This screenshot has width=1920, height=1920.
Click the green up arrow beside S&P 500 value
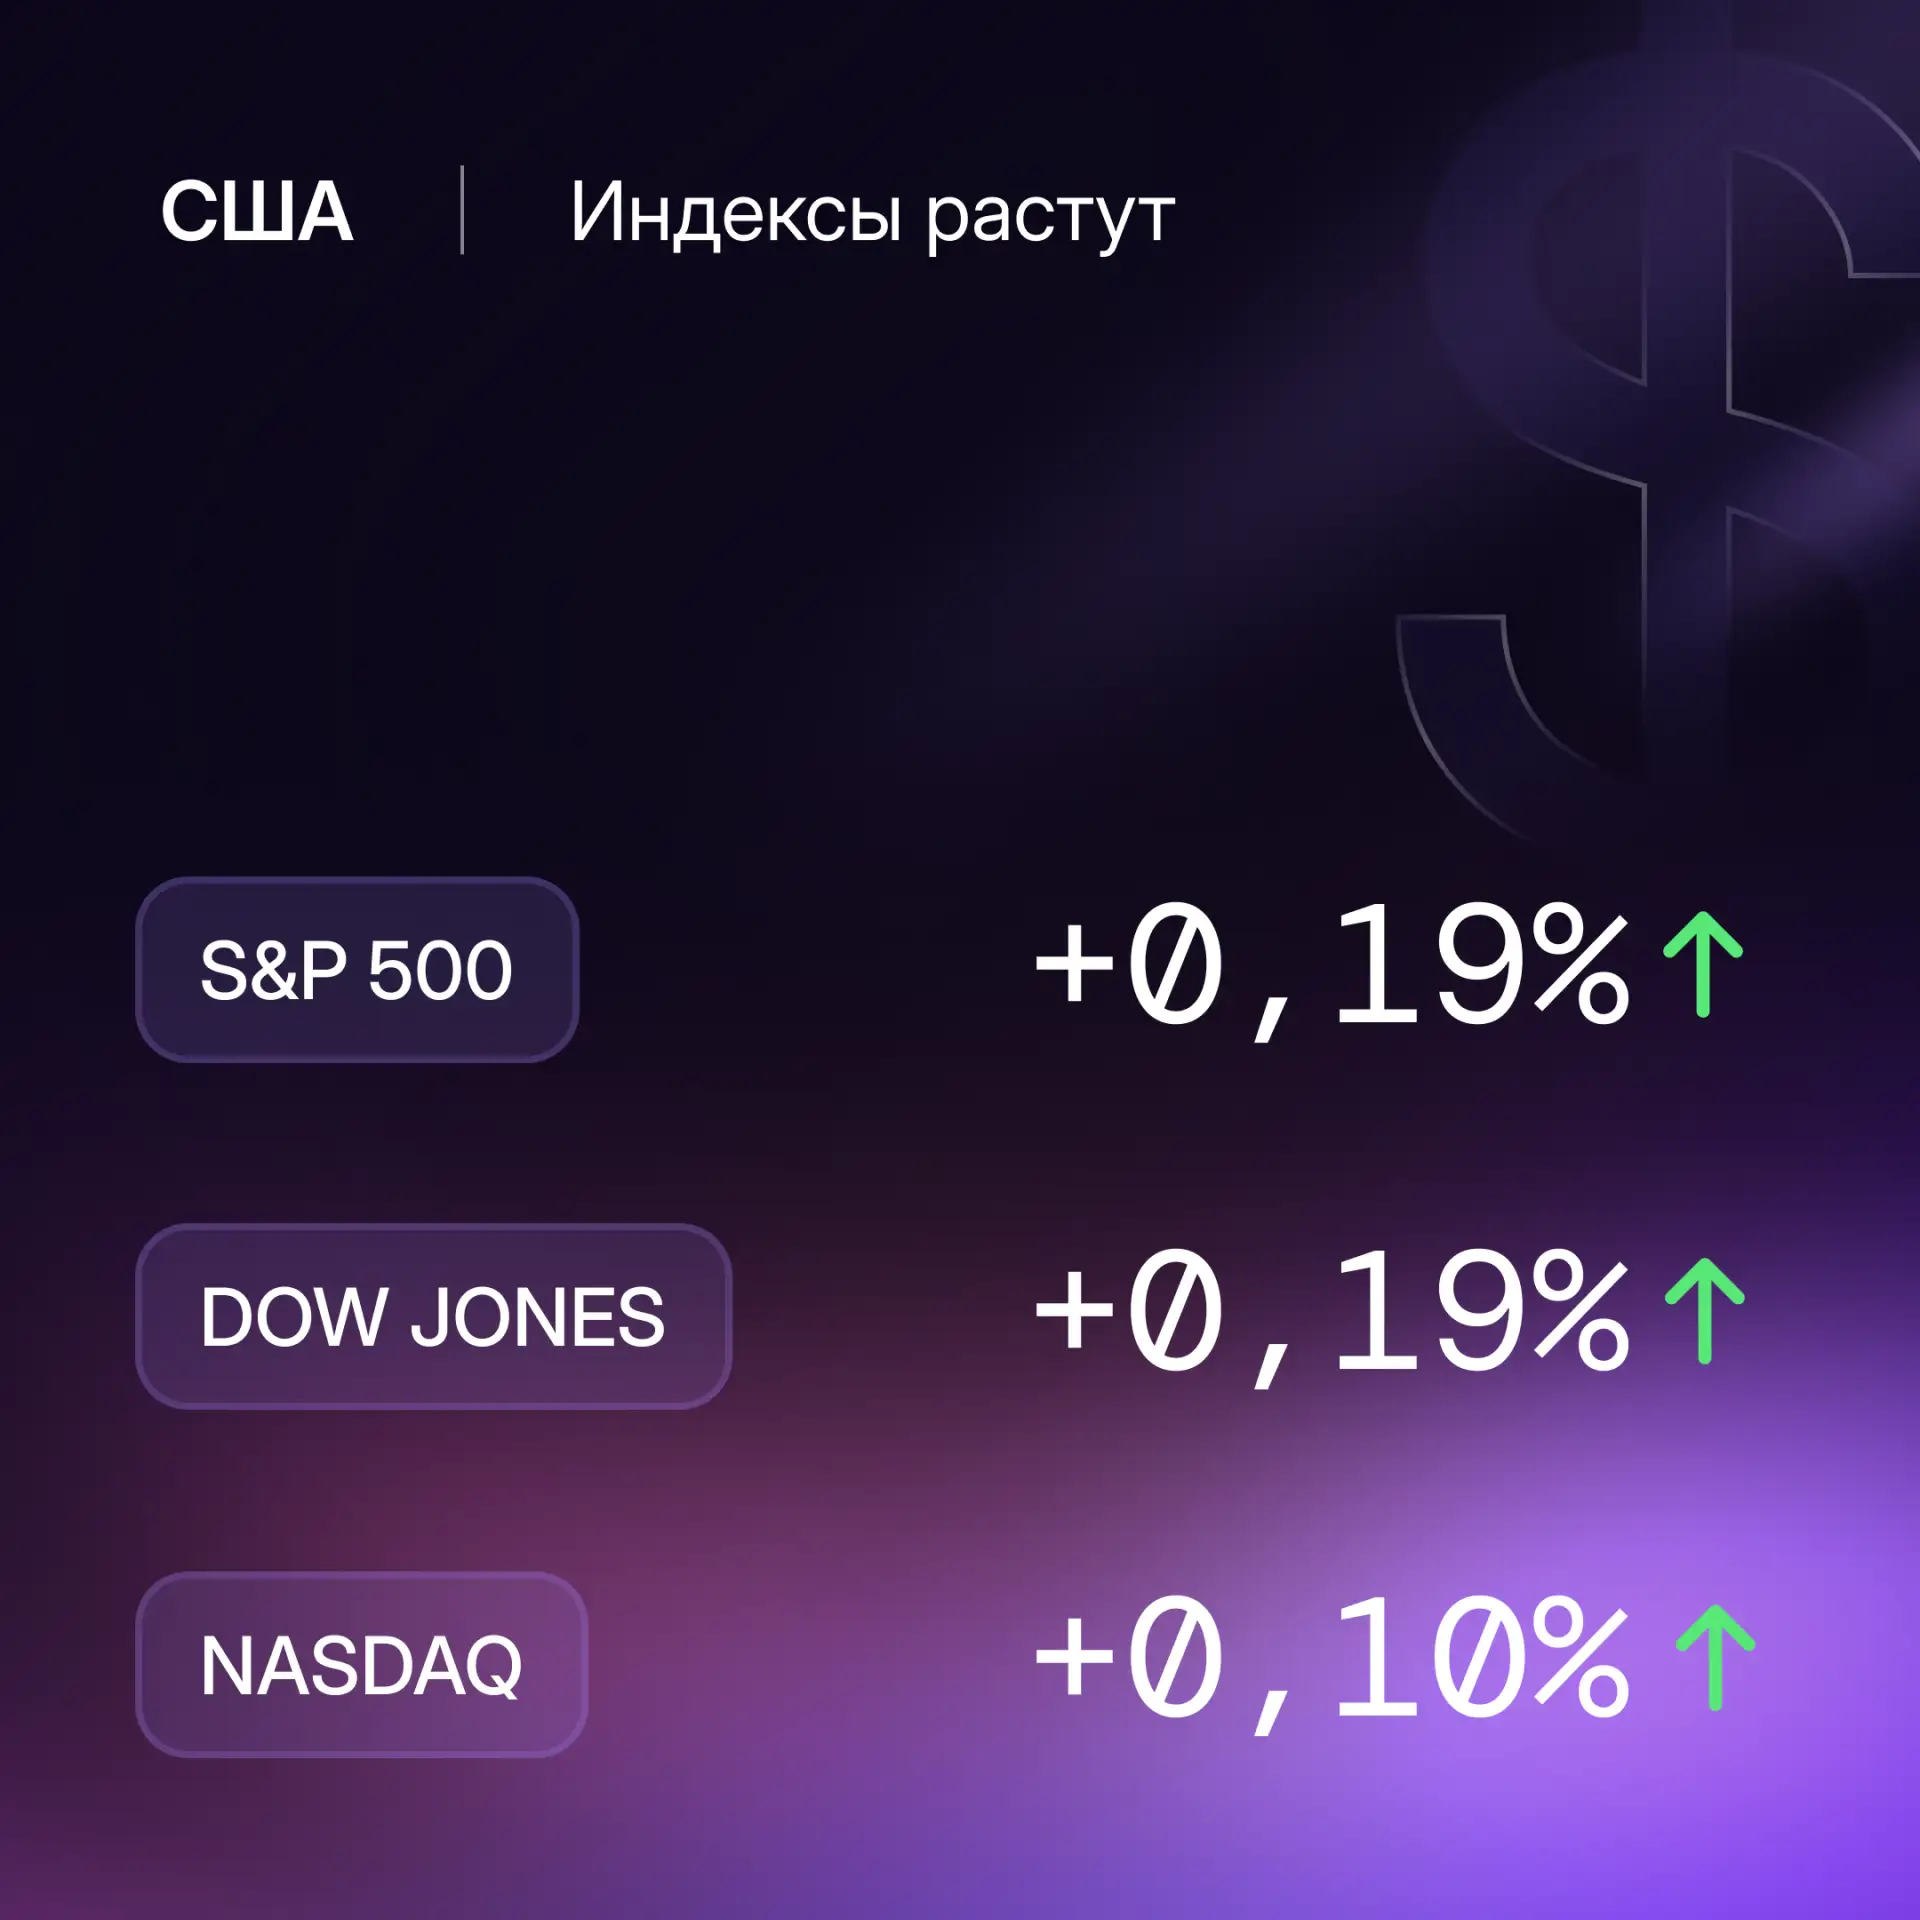pyautogui.click(x=1703, y=965)
